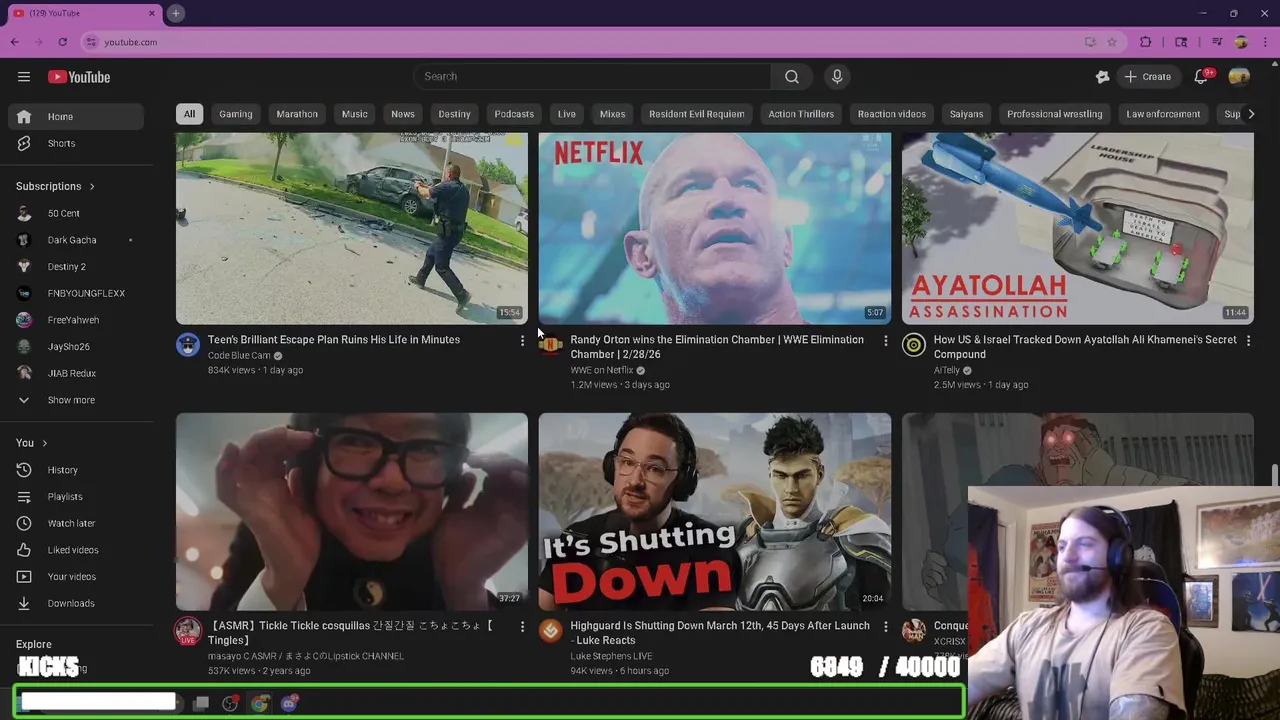Reload the page in Chrome
Viewport: 1280px width, 720px height.
click(62, 42)
